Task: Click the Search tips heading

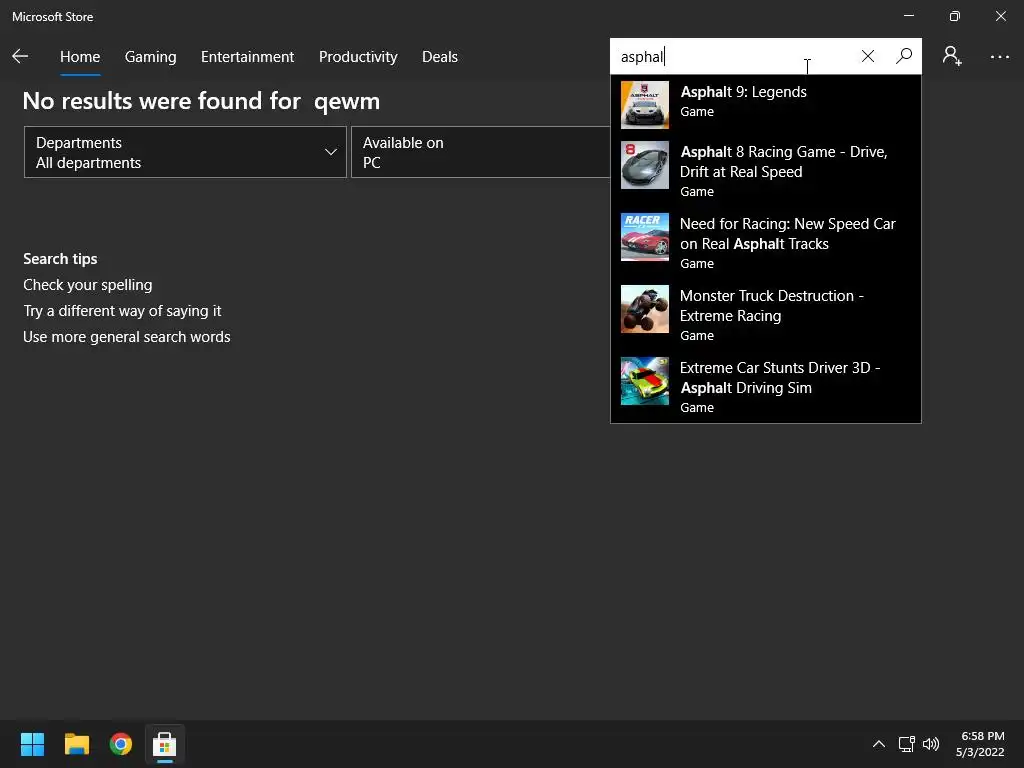Action: (x=60, y=259)
